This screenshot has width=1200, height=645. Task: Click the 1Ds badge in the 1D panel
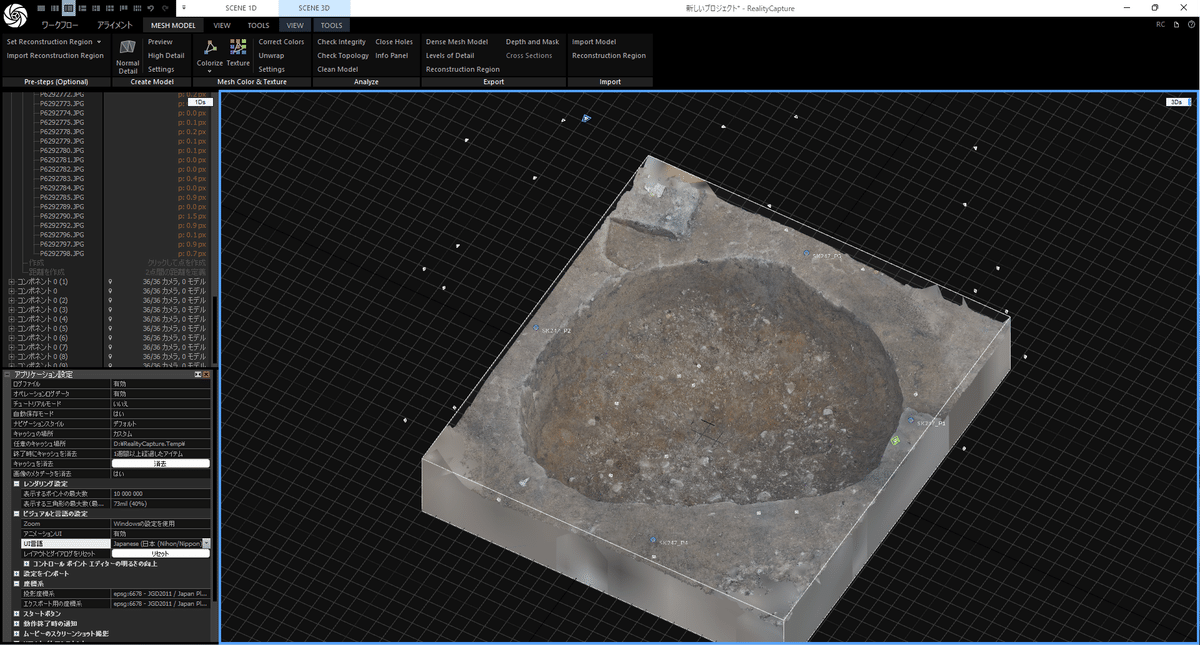coord(201,102)
